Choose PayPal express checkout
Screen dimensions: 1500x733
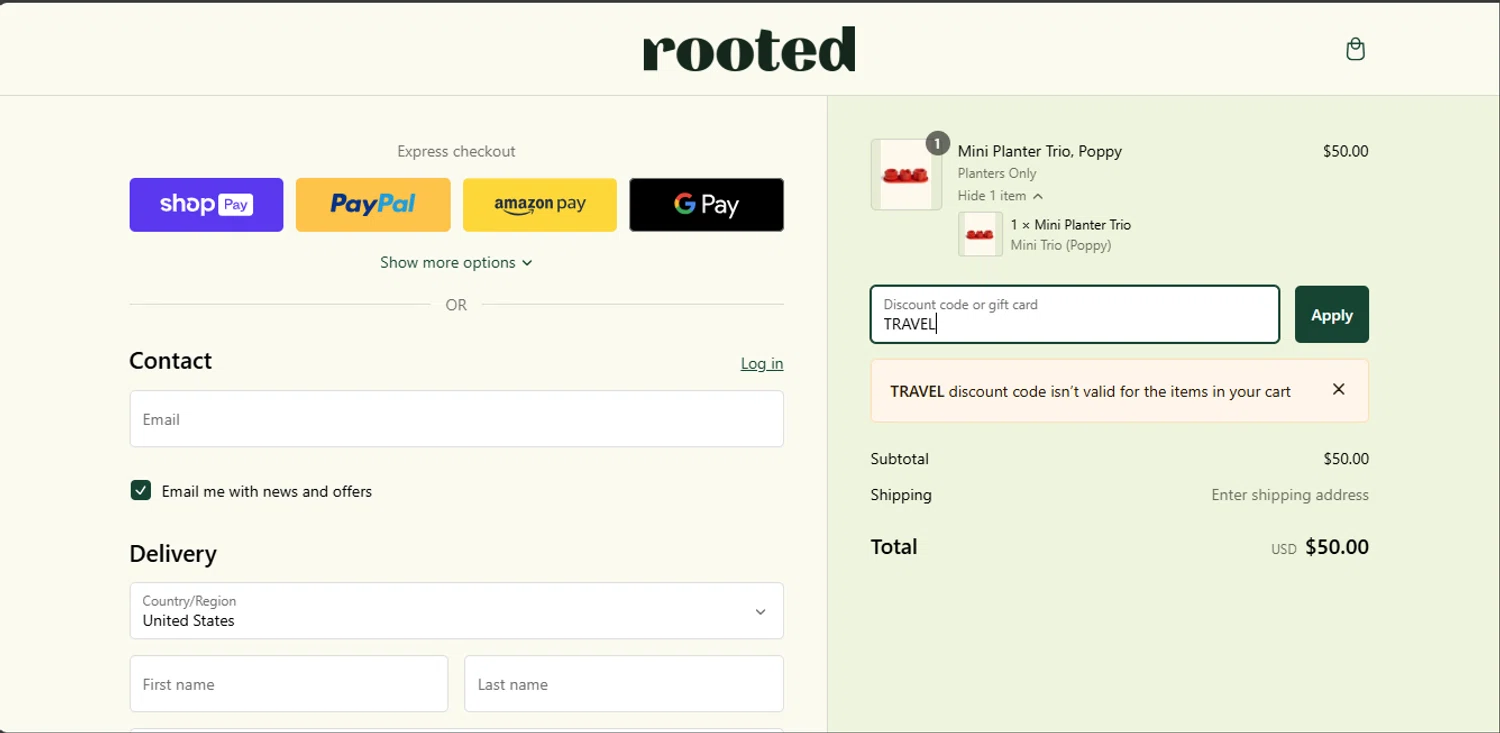point(373,205)
